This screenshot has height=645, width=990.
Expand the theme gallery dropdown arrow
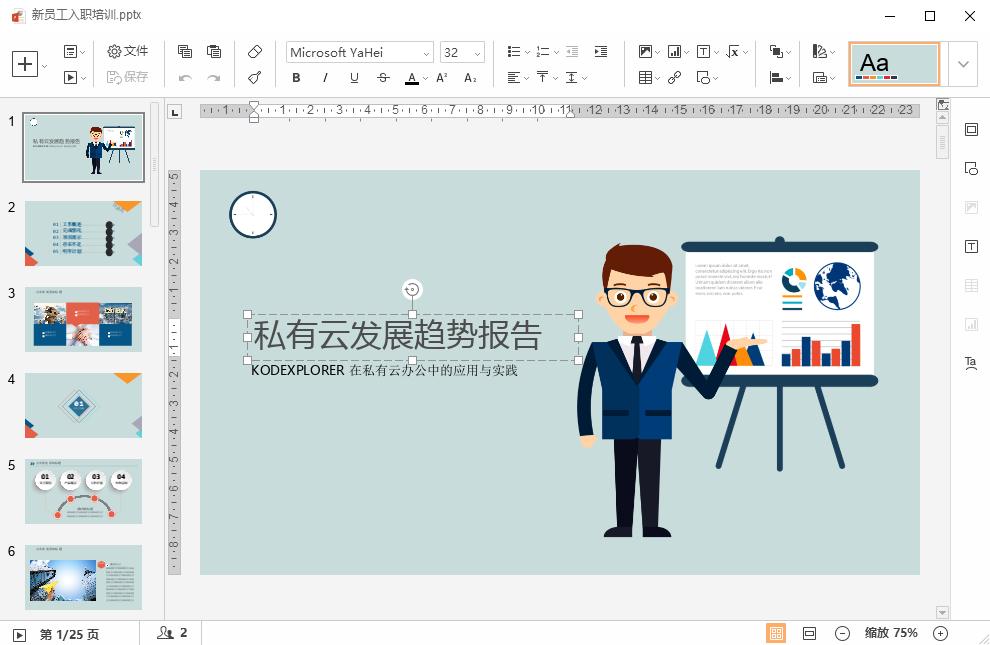click(x=963, y=64)
